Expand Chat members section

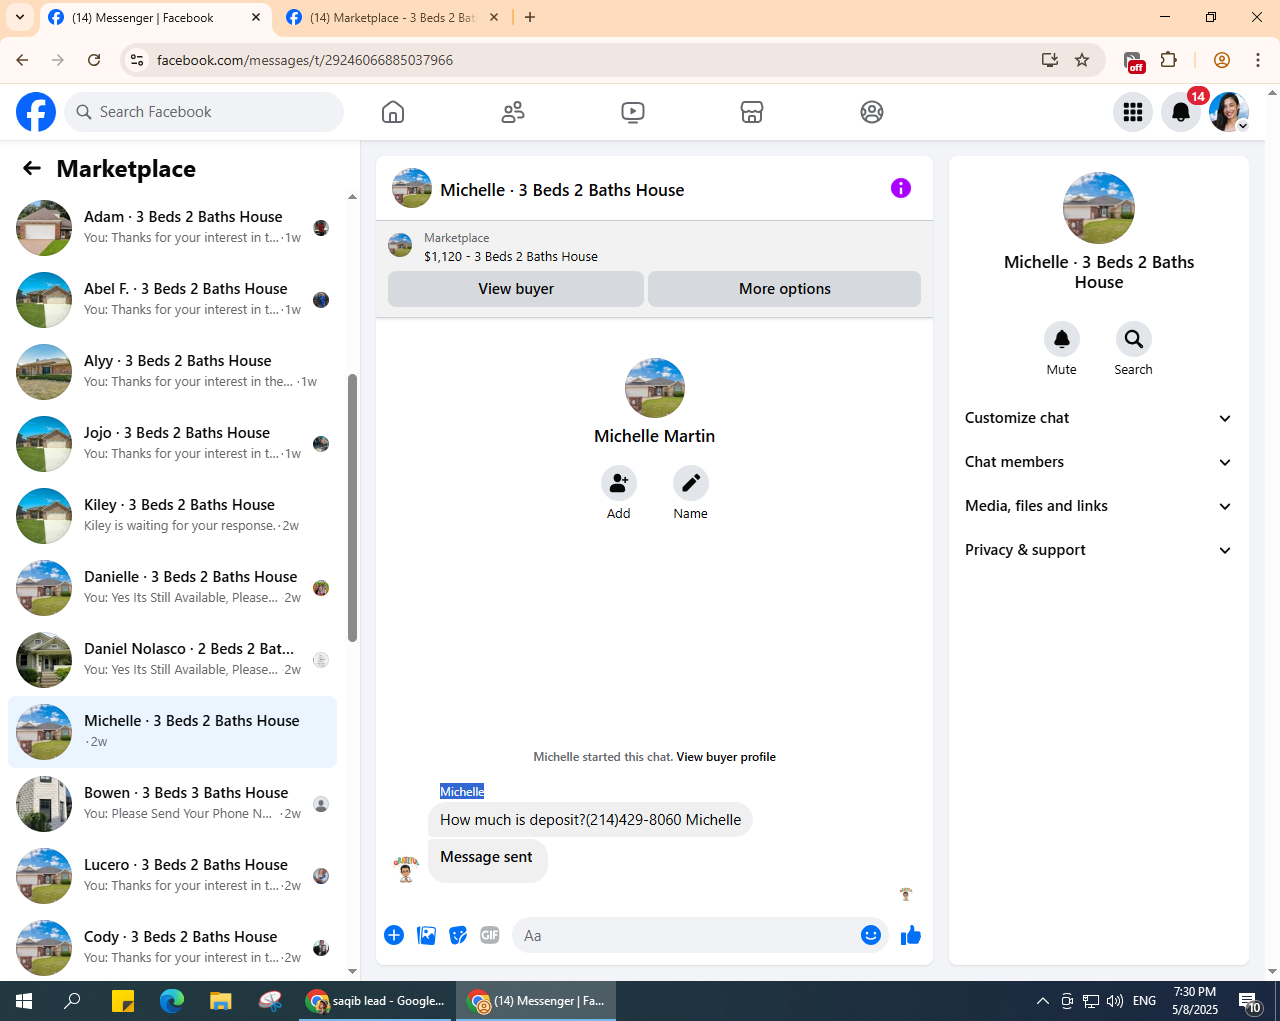click(x=1098, y=462)
